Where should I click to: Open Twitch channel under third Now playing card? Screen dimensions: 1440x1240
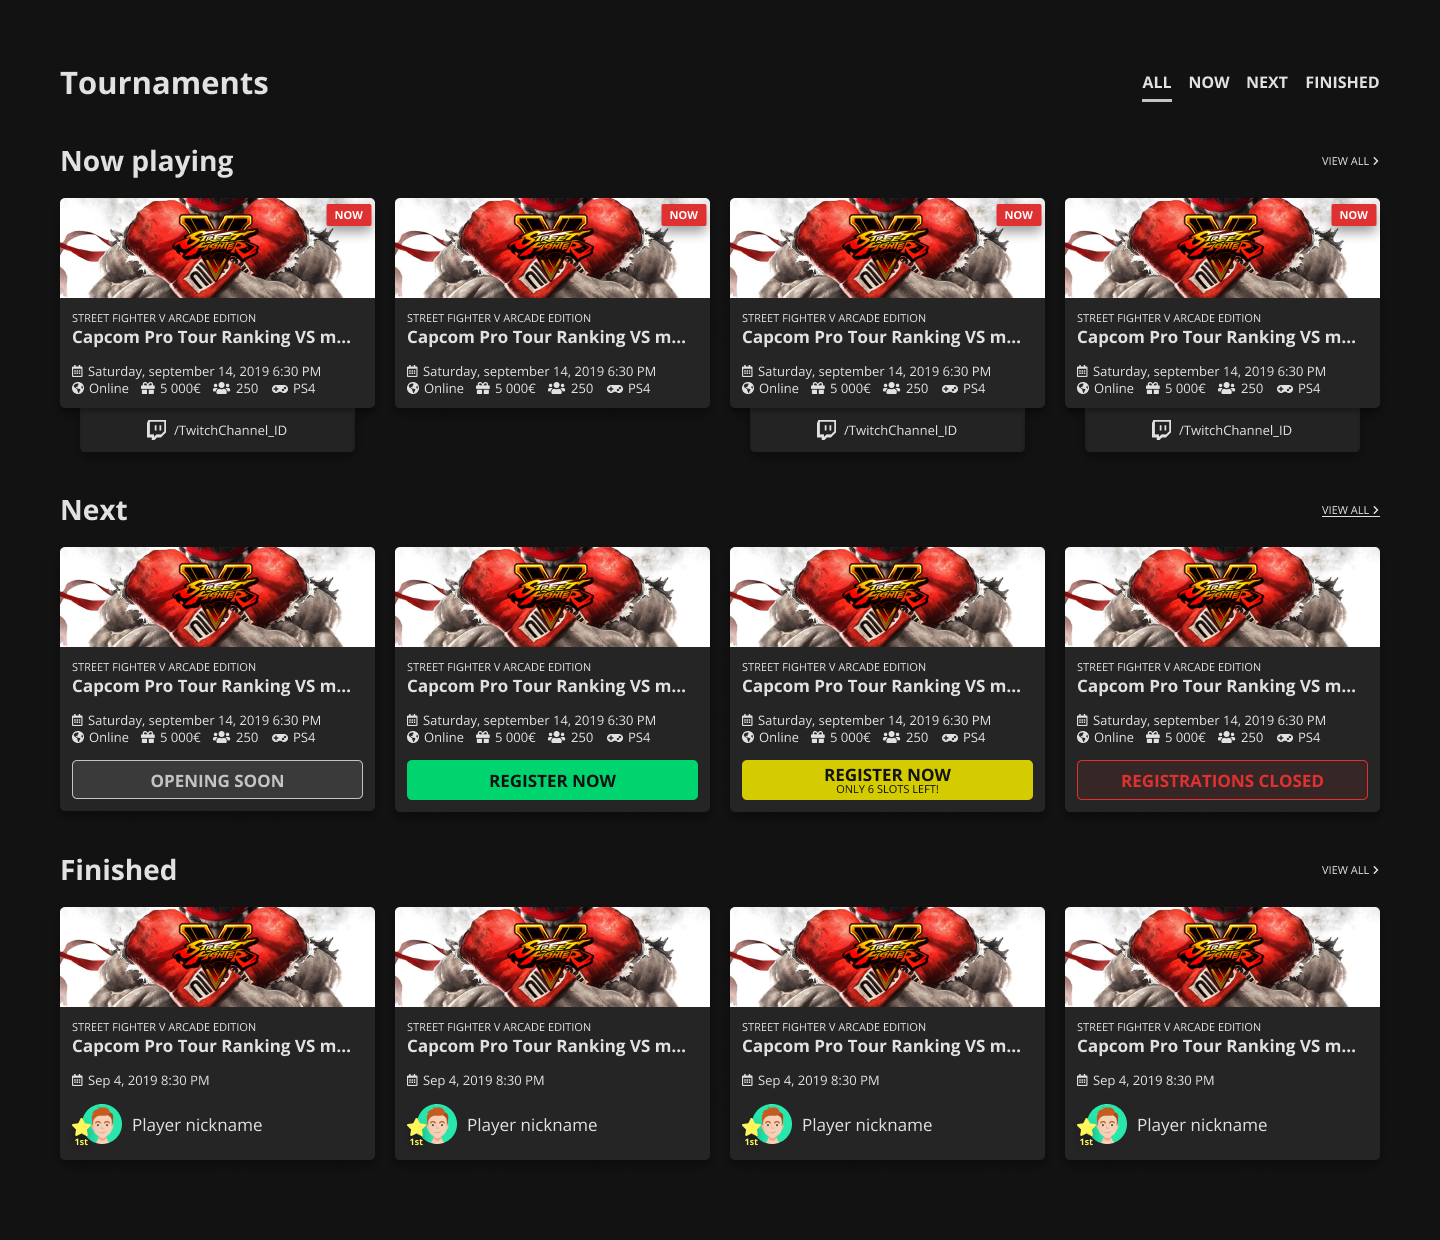tap(887, 430)
